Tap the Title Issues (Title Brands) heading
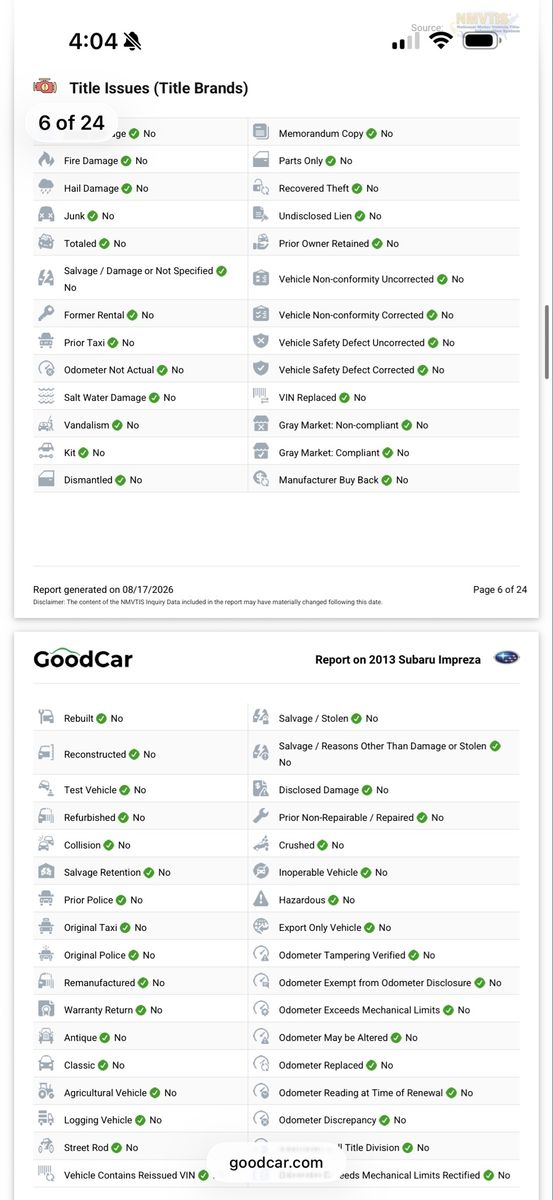Screen dimensions: 553x1200 tap(159, 88)
